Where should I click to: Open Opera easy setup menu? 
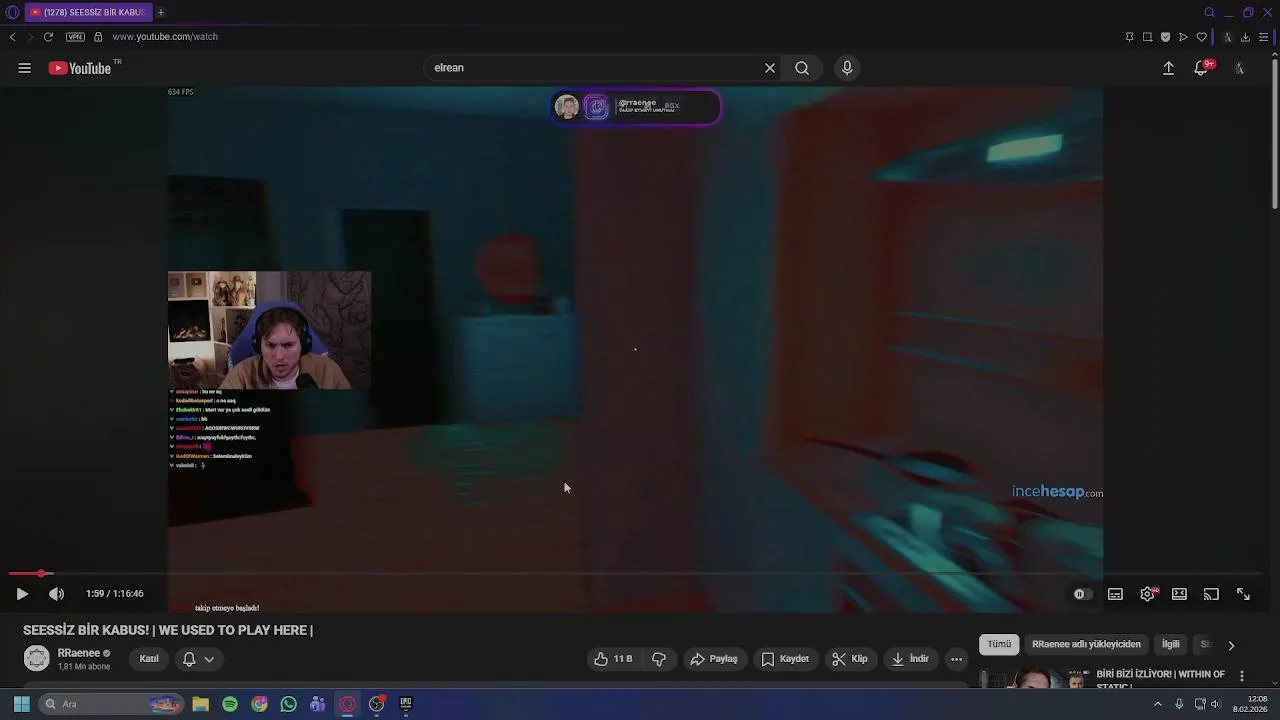point(1263,37)
